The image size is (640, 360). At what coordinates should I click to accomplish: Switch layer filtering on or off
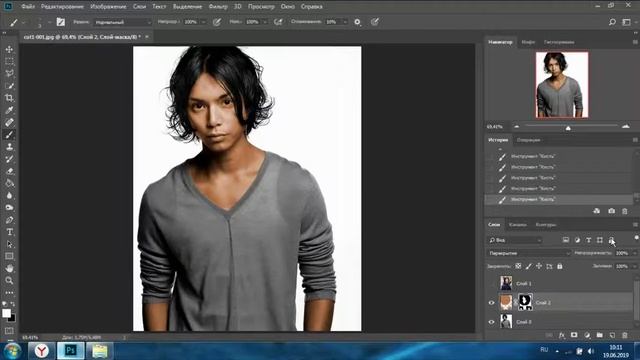636,238
